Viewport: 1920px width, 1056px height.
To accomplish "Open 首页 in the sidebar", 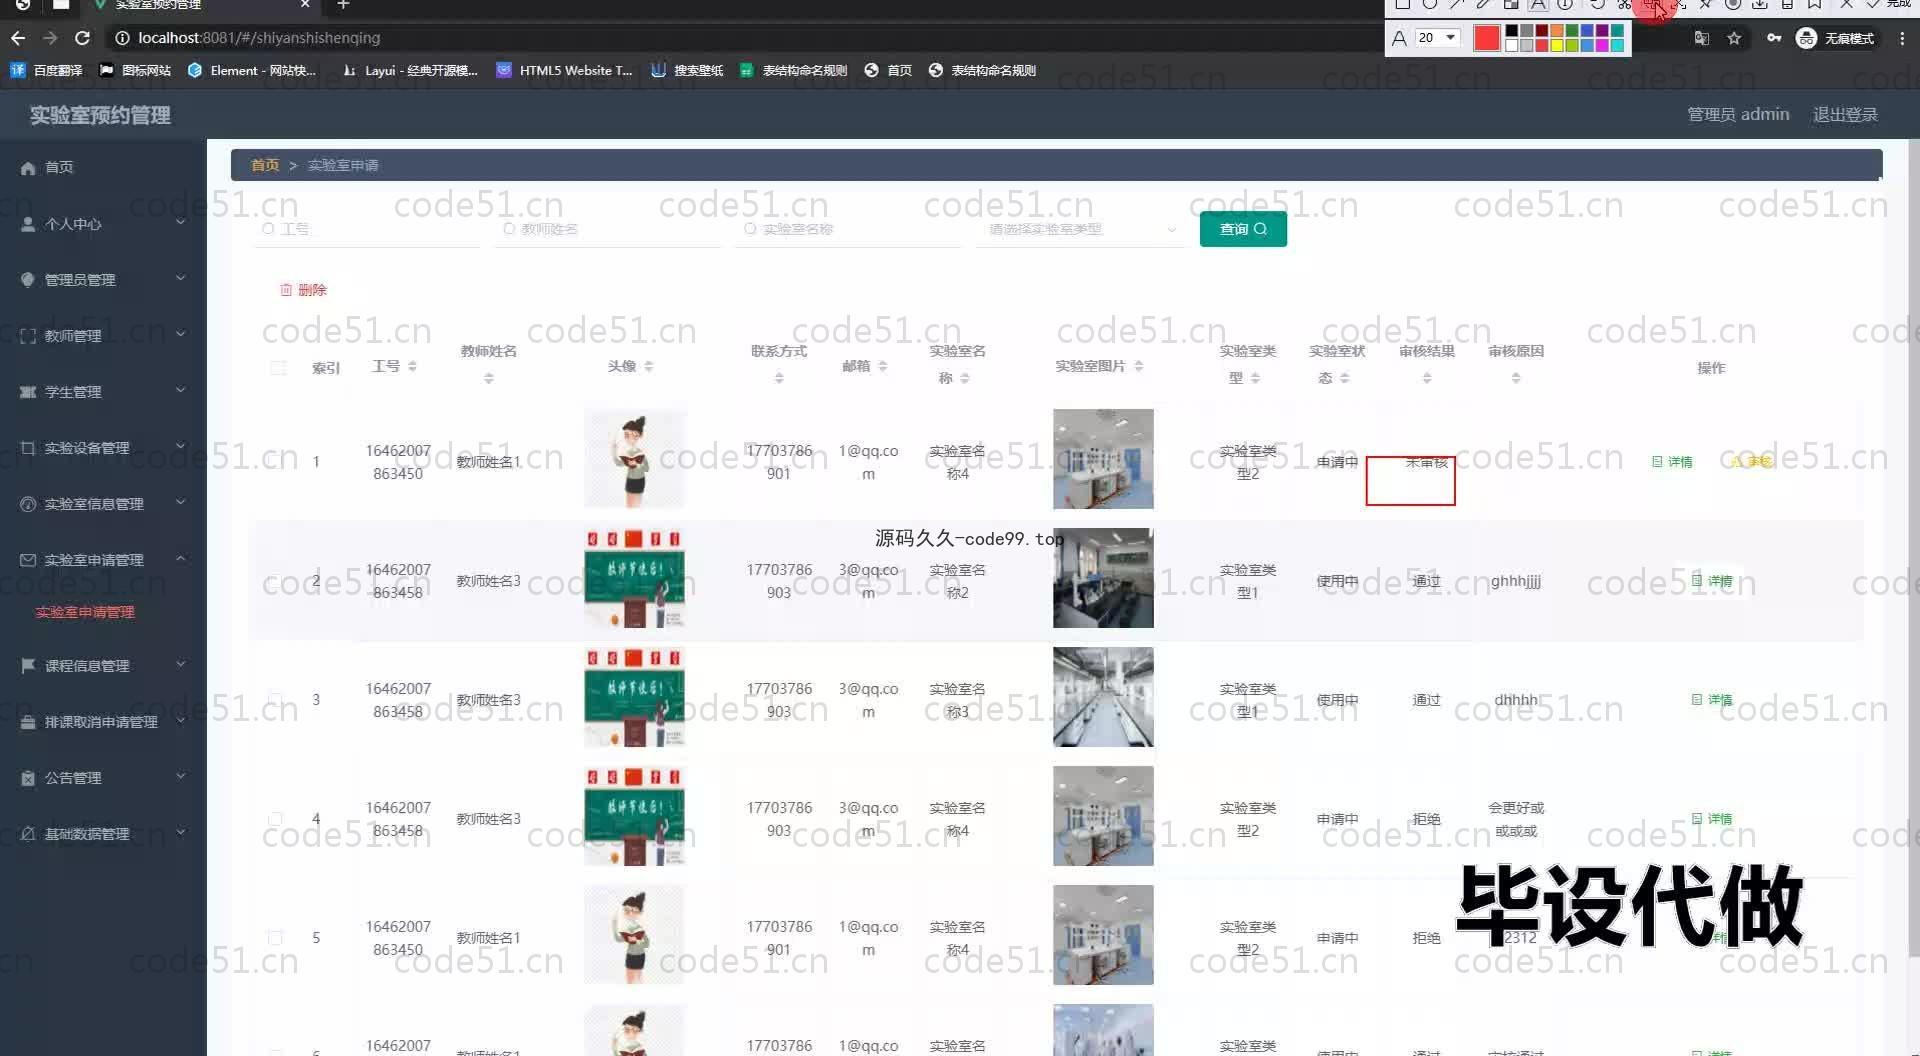I will pyautogui.click(x=59, y=167).
